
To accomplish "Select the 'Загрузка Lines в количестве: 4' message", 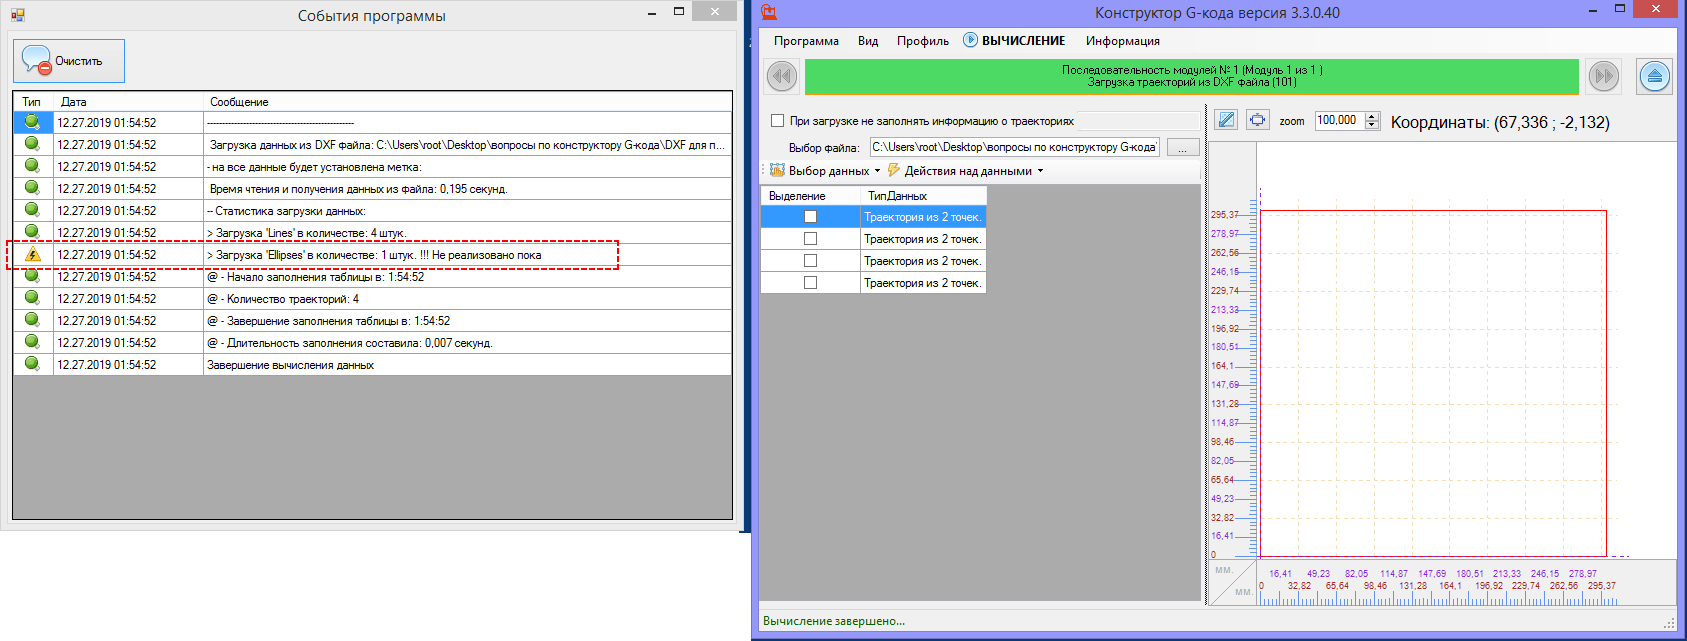I will [468, 233].
